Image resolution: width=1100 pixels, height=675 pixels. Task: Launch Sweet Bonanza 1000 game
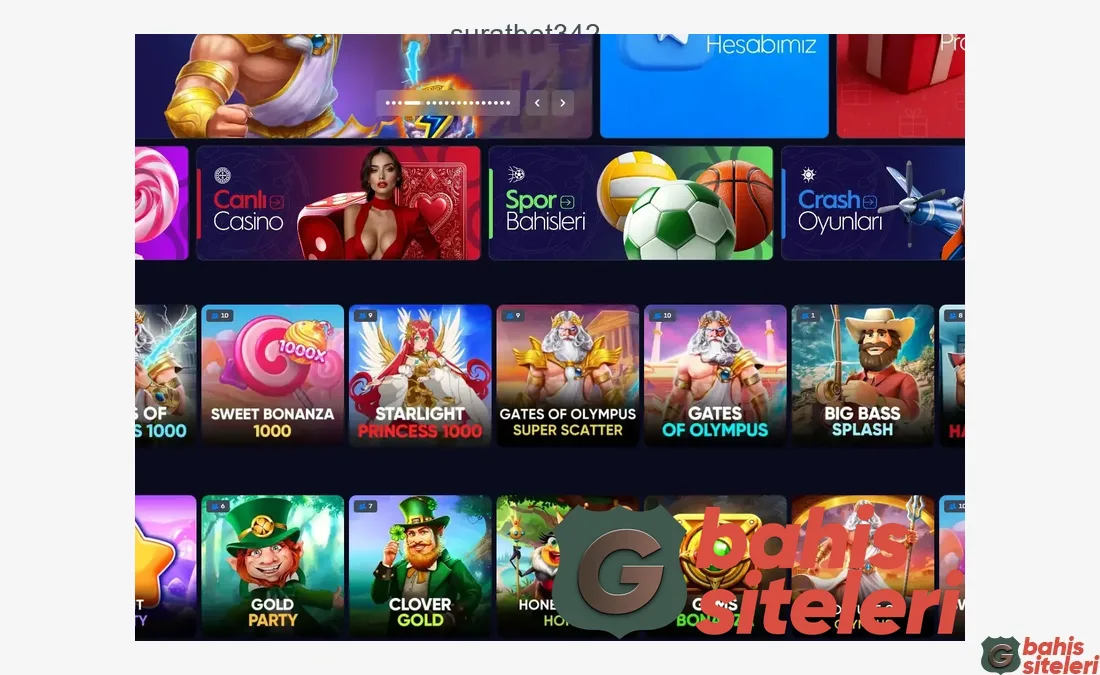[x=272, y=375]
